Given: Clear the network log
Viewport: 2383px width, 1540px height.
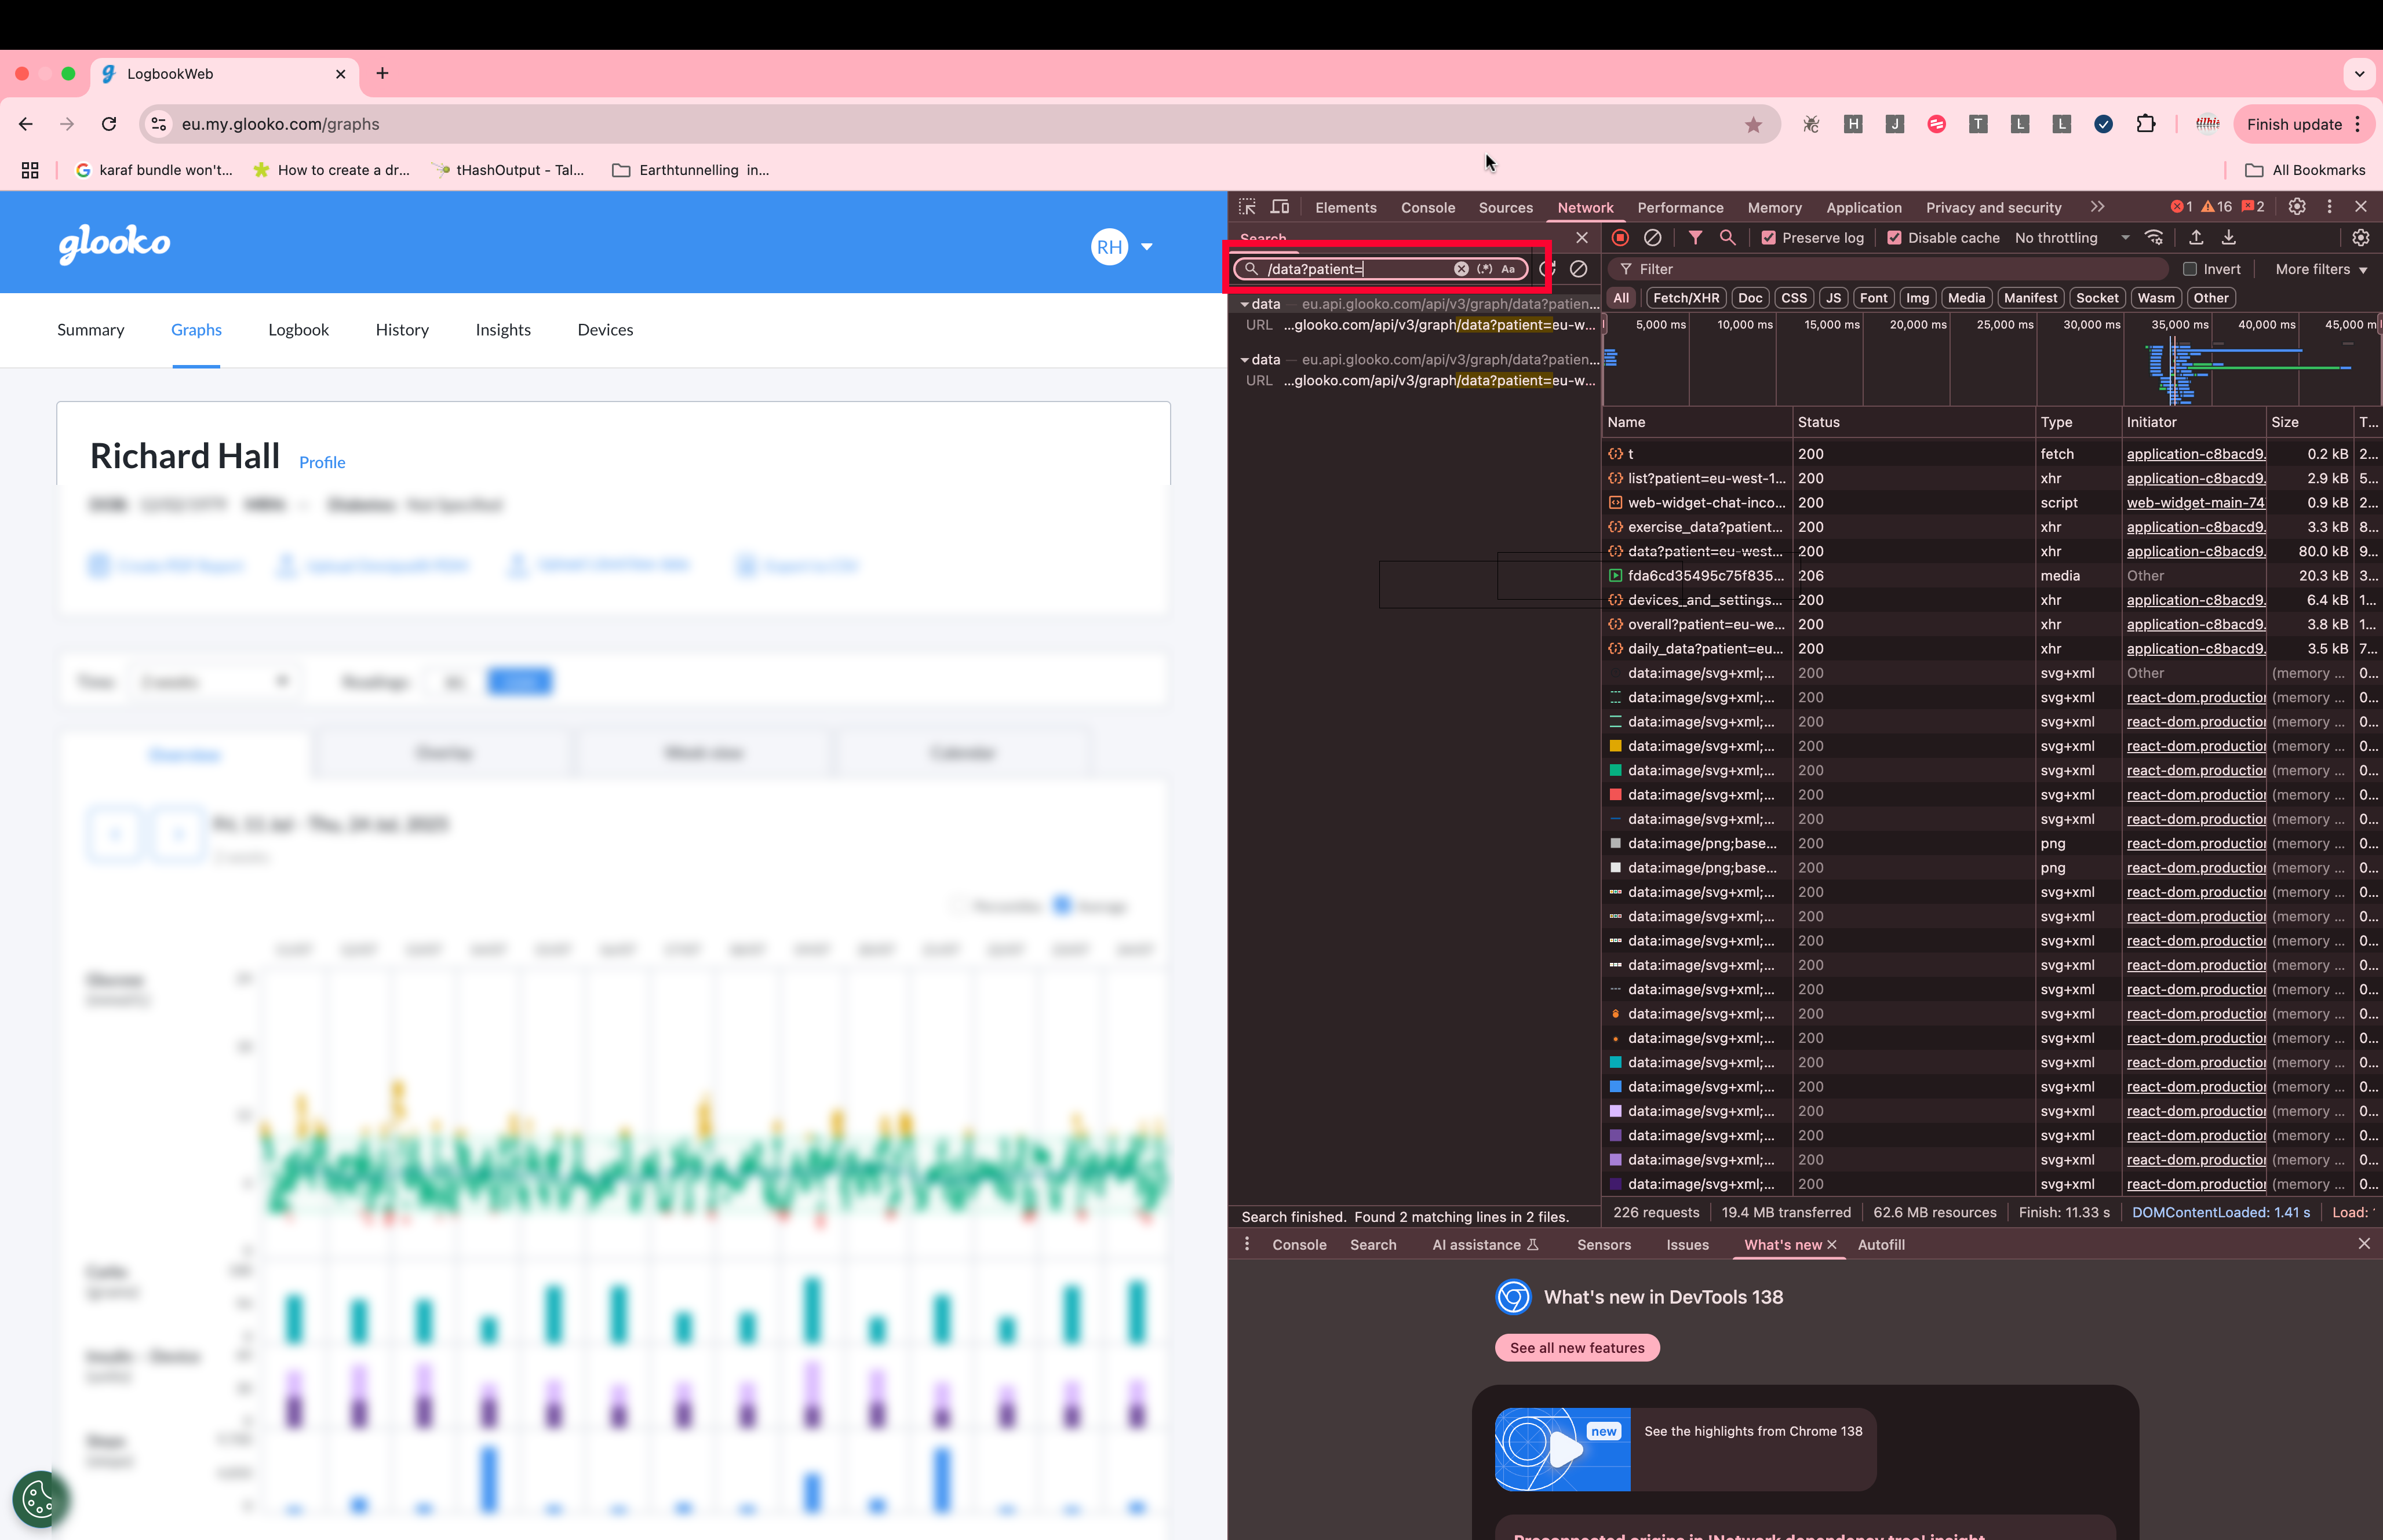Looking at the screenshot, I should [1653, 238].
